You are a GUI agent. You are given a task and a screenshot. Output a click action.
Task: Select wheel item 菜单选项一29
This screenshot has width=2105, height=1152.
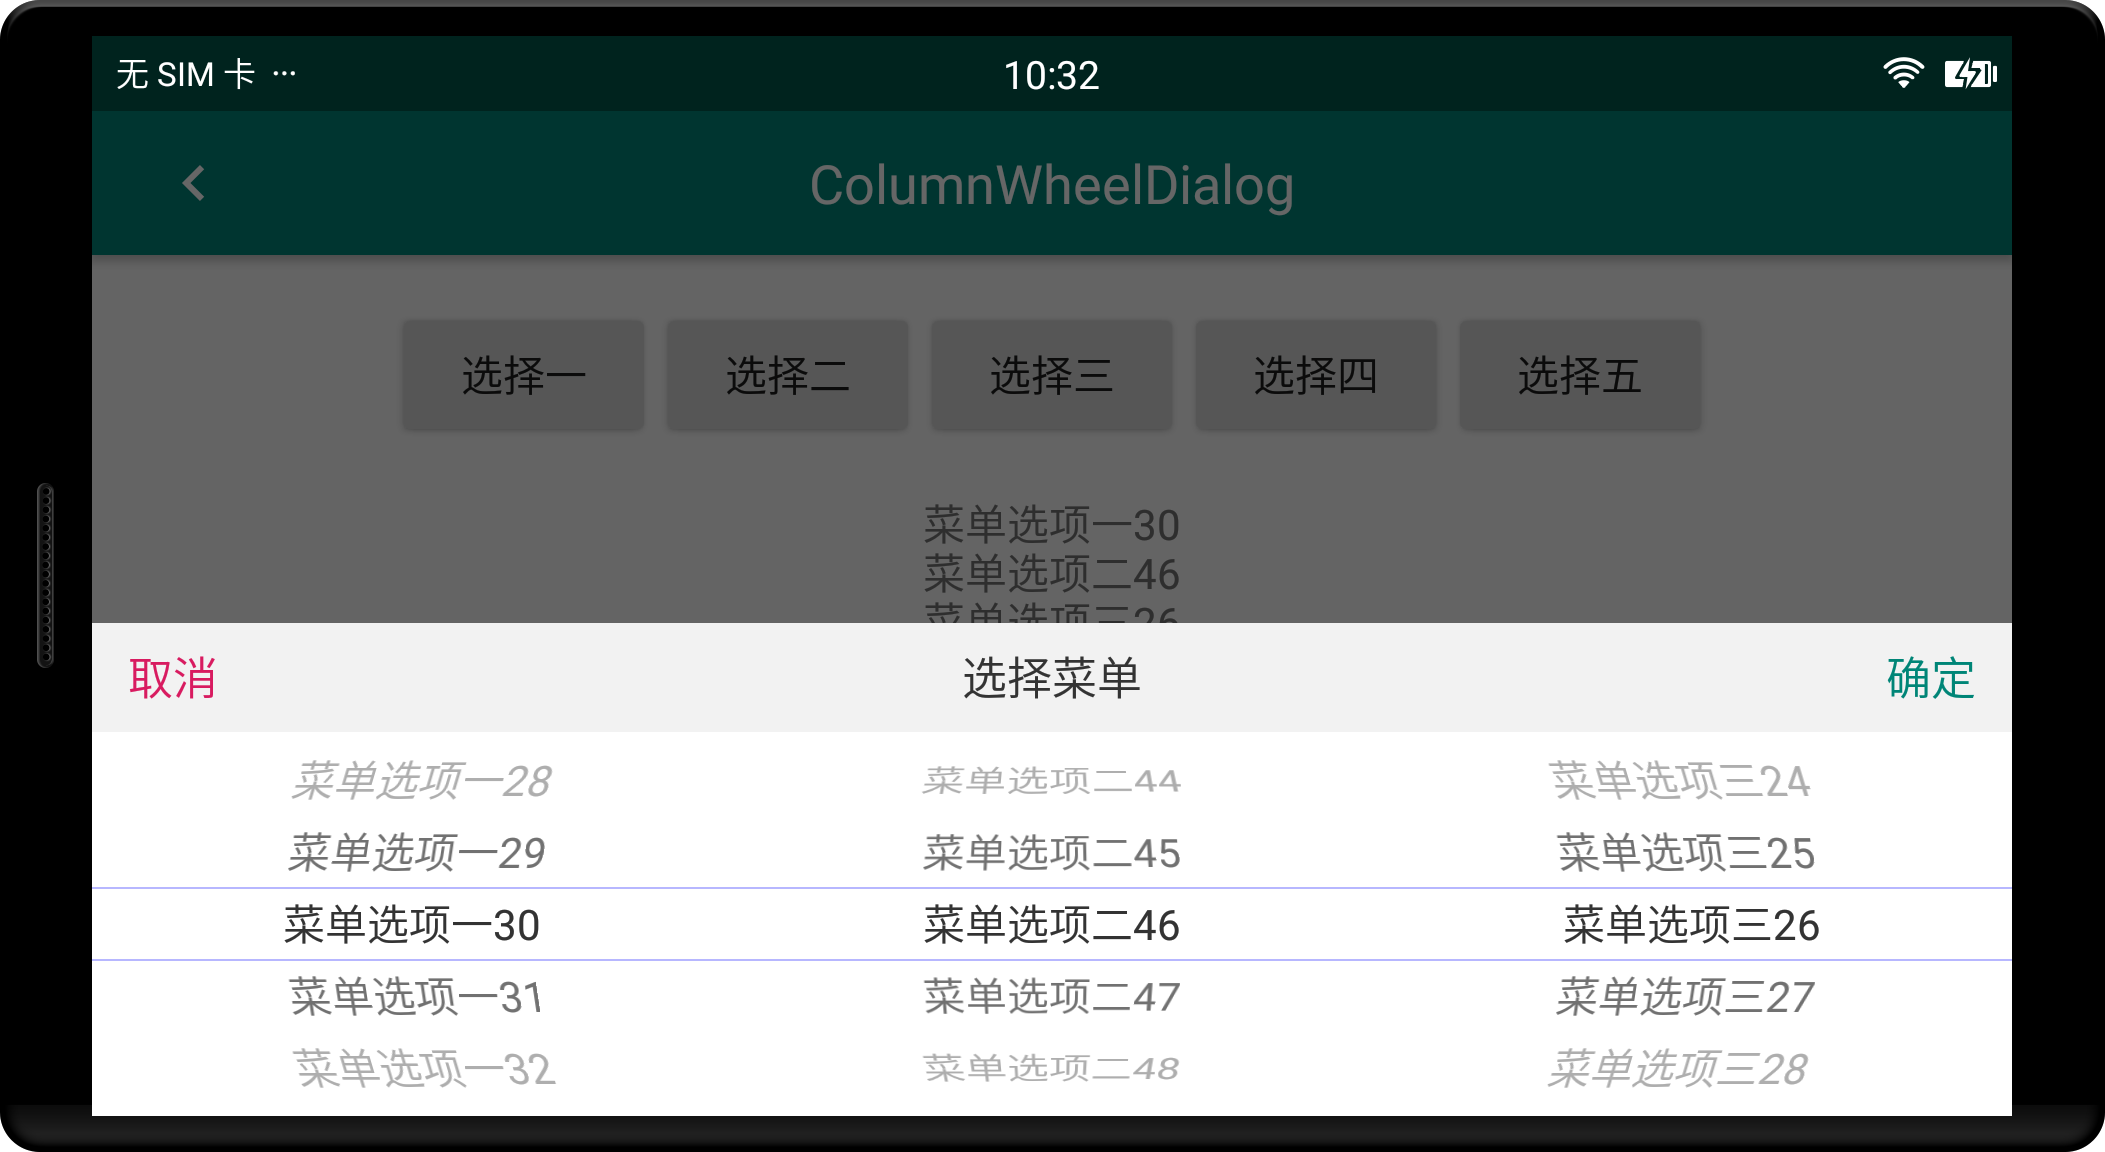tap(416, 853)
